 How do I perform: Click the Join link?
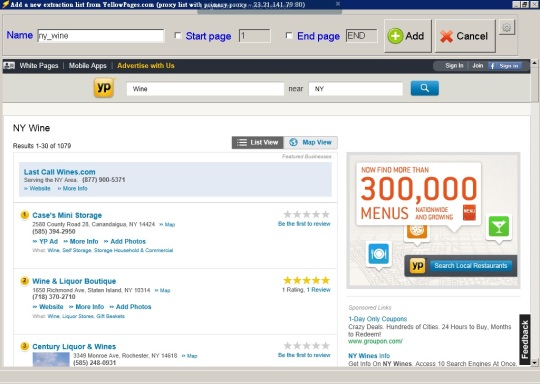click(478, 65)
